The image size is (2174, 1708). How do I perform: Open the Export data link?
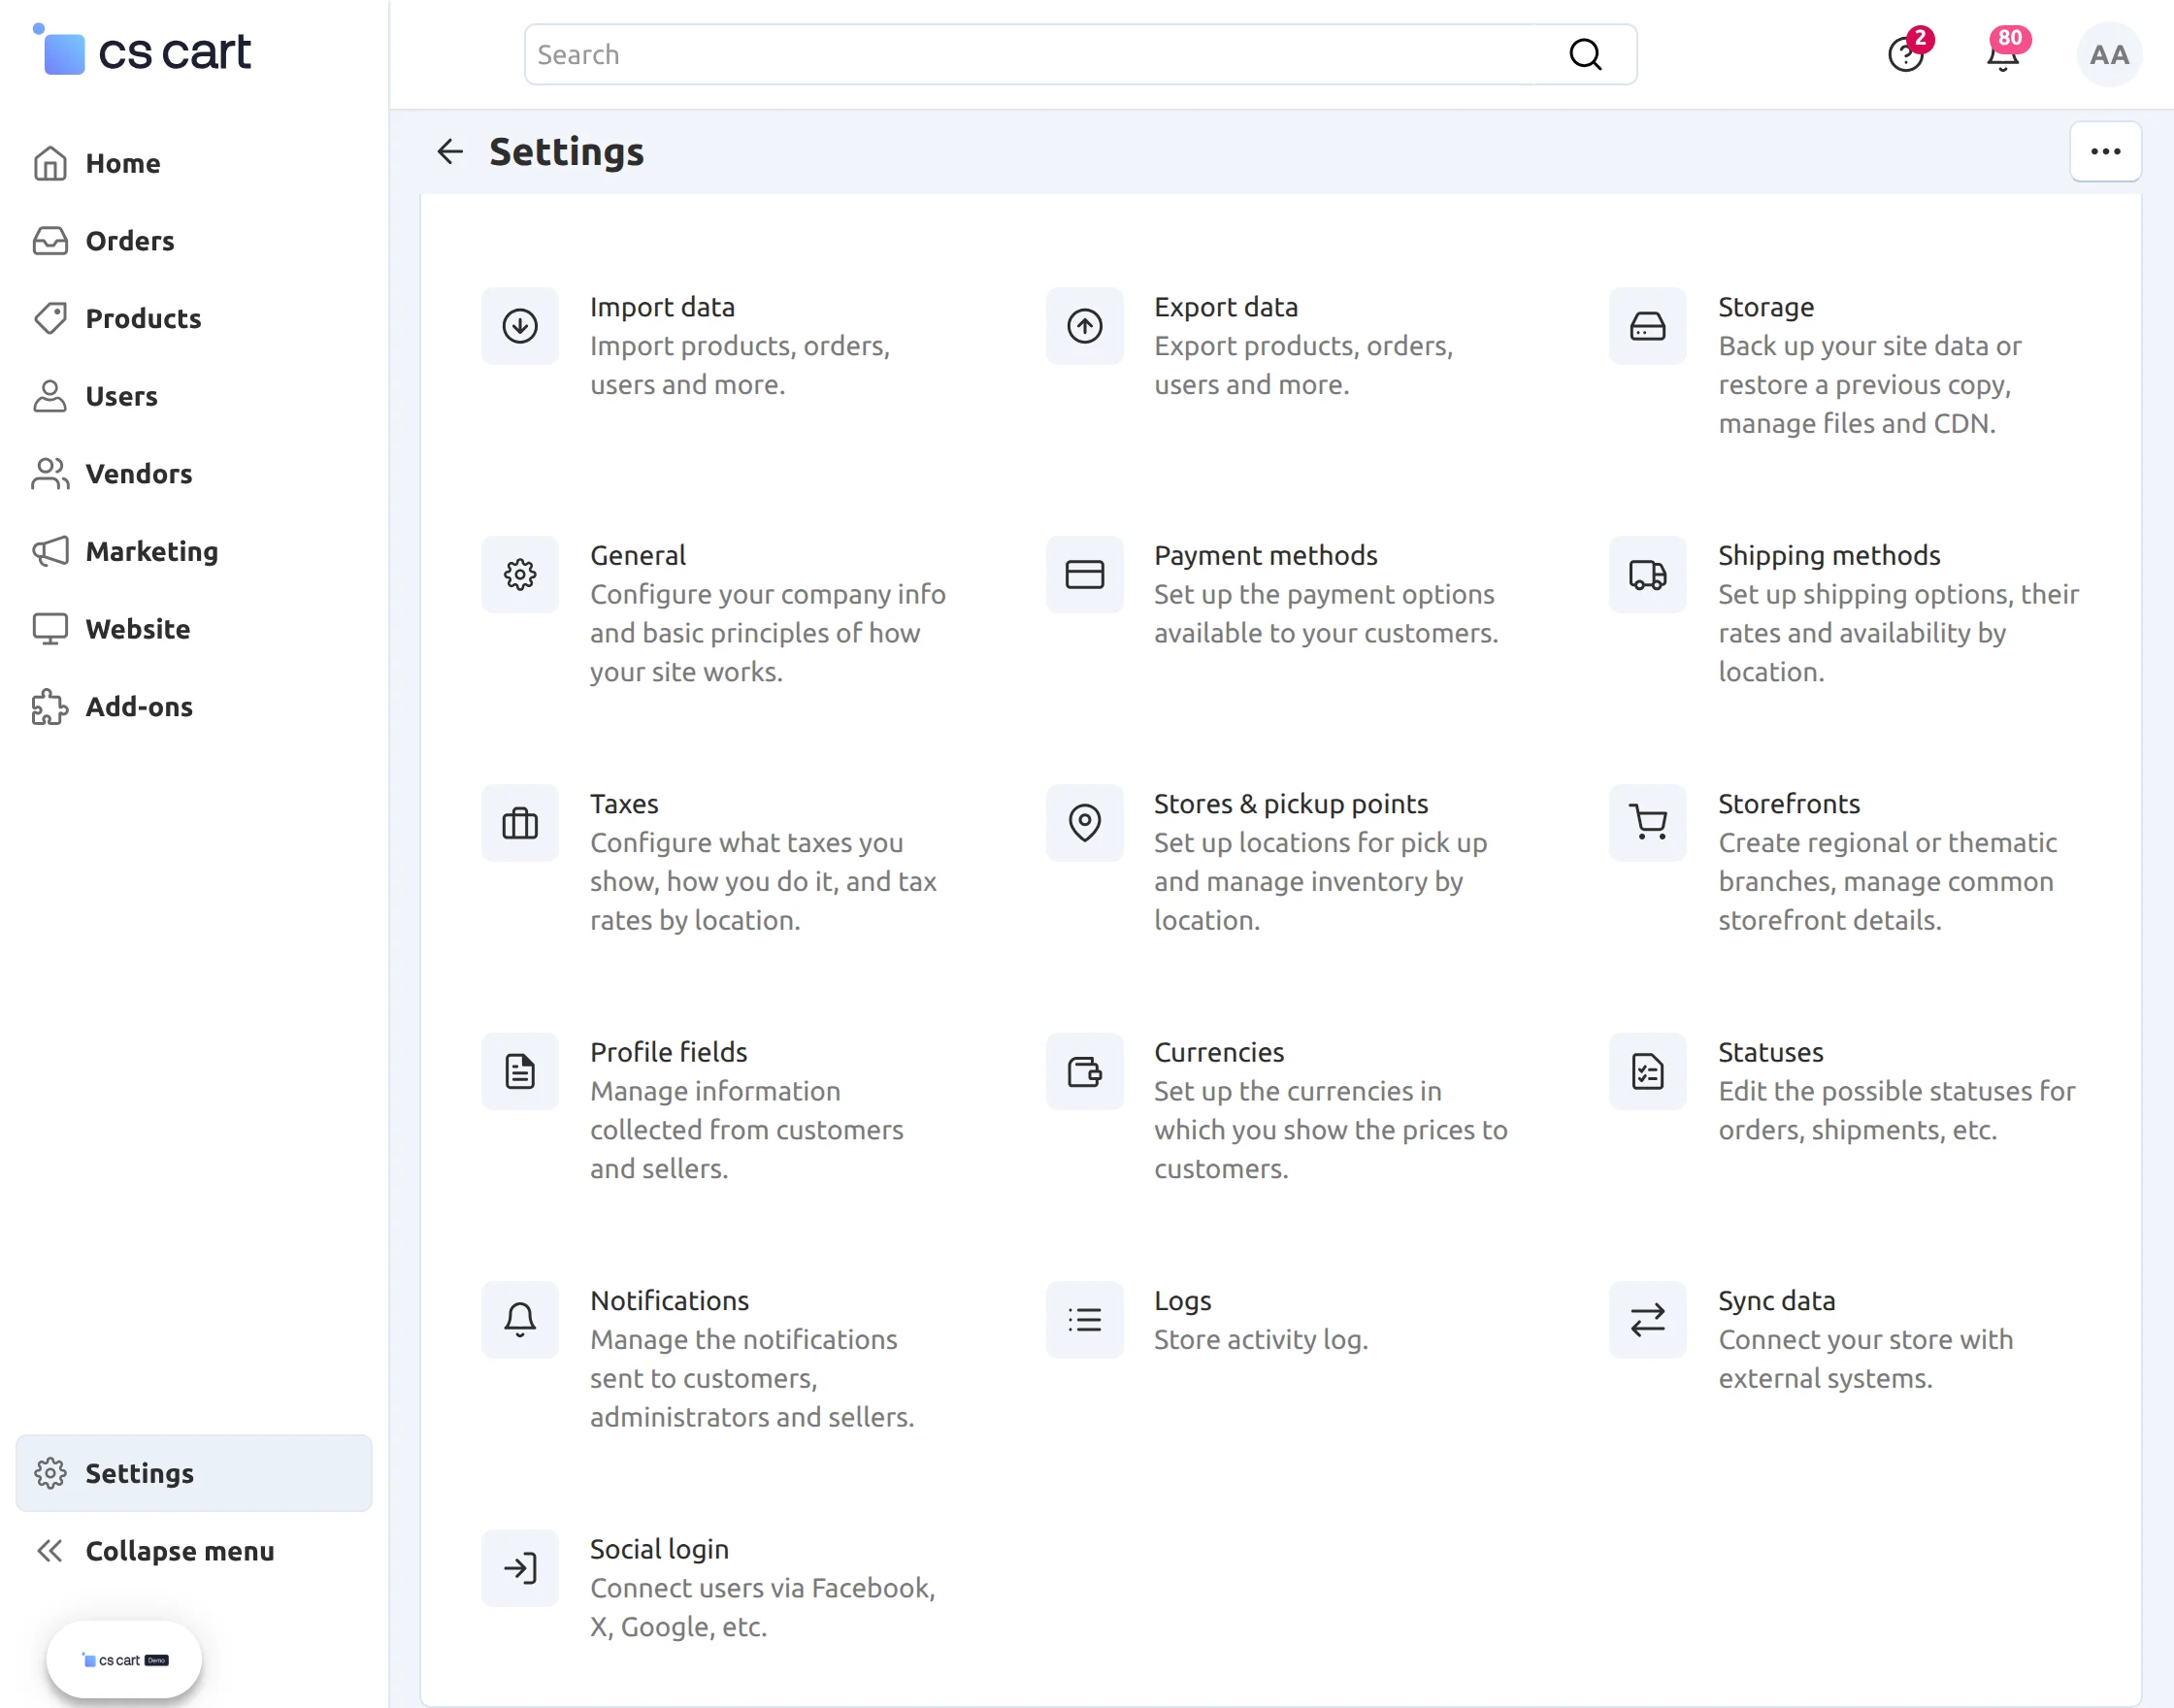pos(1226,307)
